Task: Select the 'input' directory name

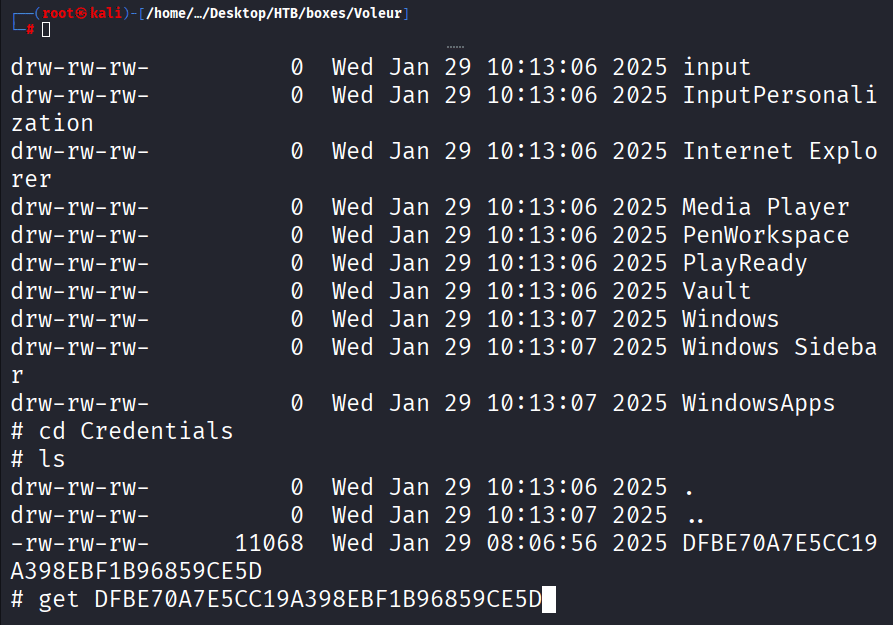Action: (716, 68)
